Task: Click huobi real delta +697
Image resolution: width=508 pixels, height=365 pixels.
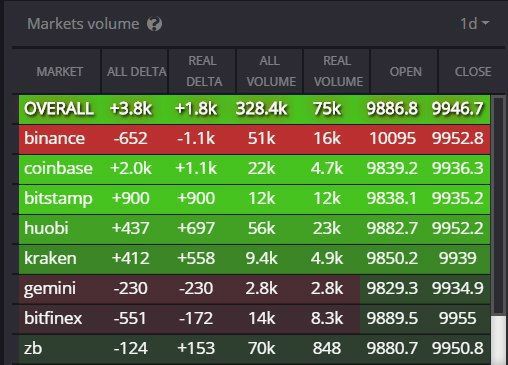Action: tap(196, 228)
